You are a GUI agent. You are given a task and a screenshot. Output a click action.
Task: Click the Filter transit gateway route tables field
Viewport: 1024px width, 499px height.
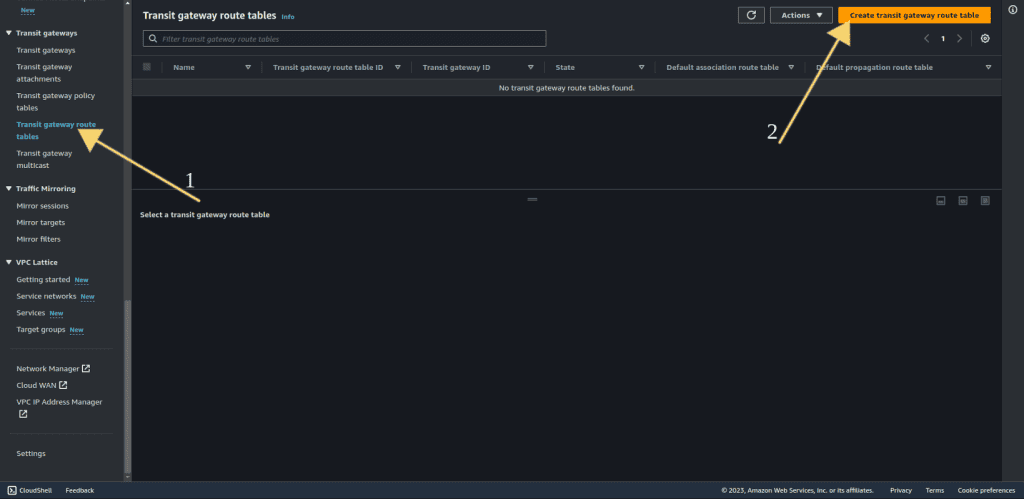344,39
